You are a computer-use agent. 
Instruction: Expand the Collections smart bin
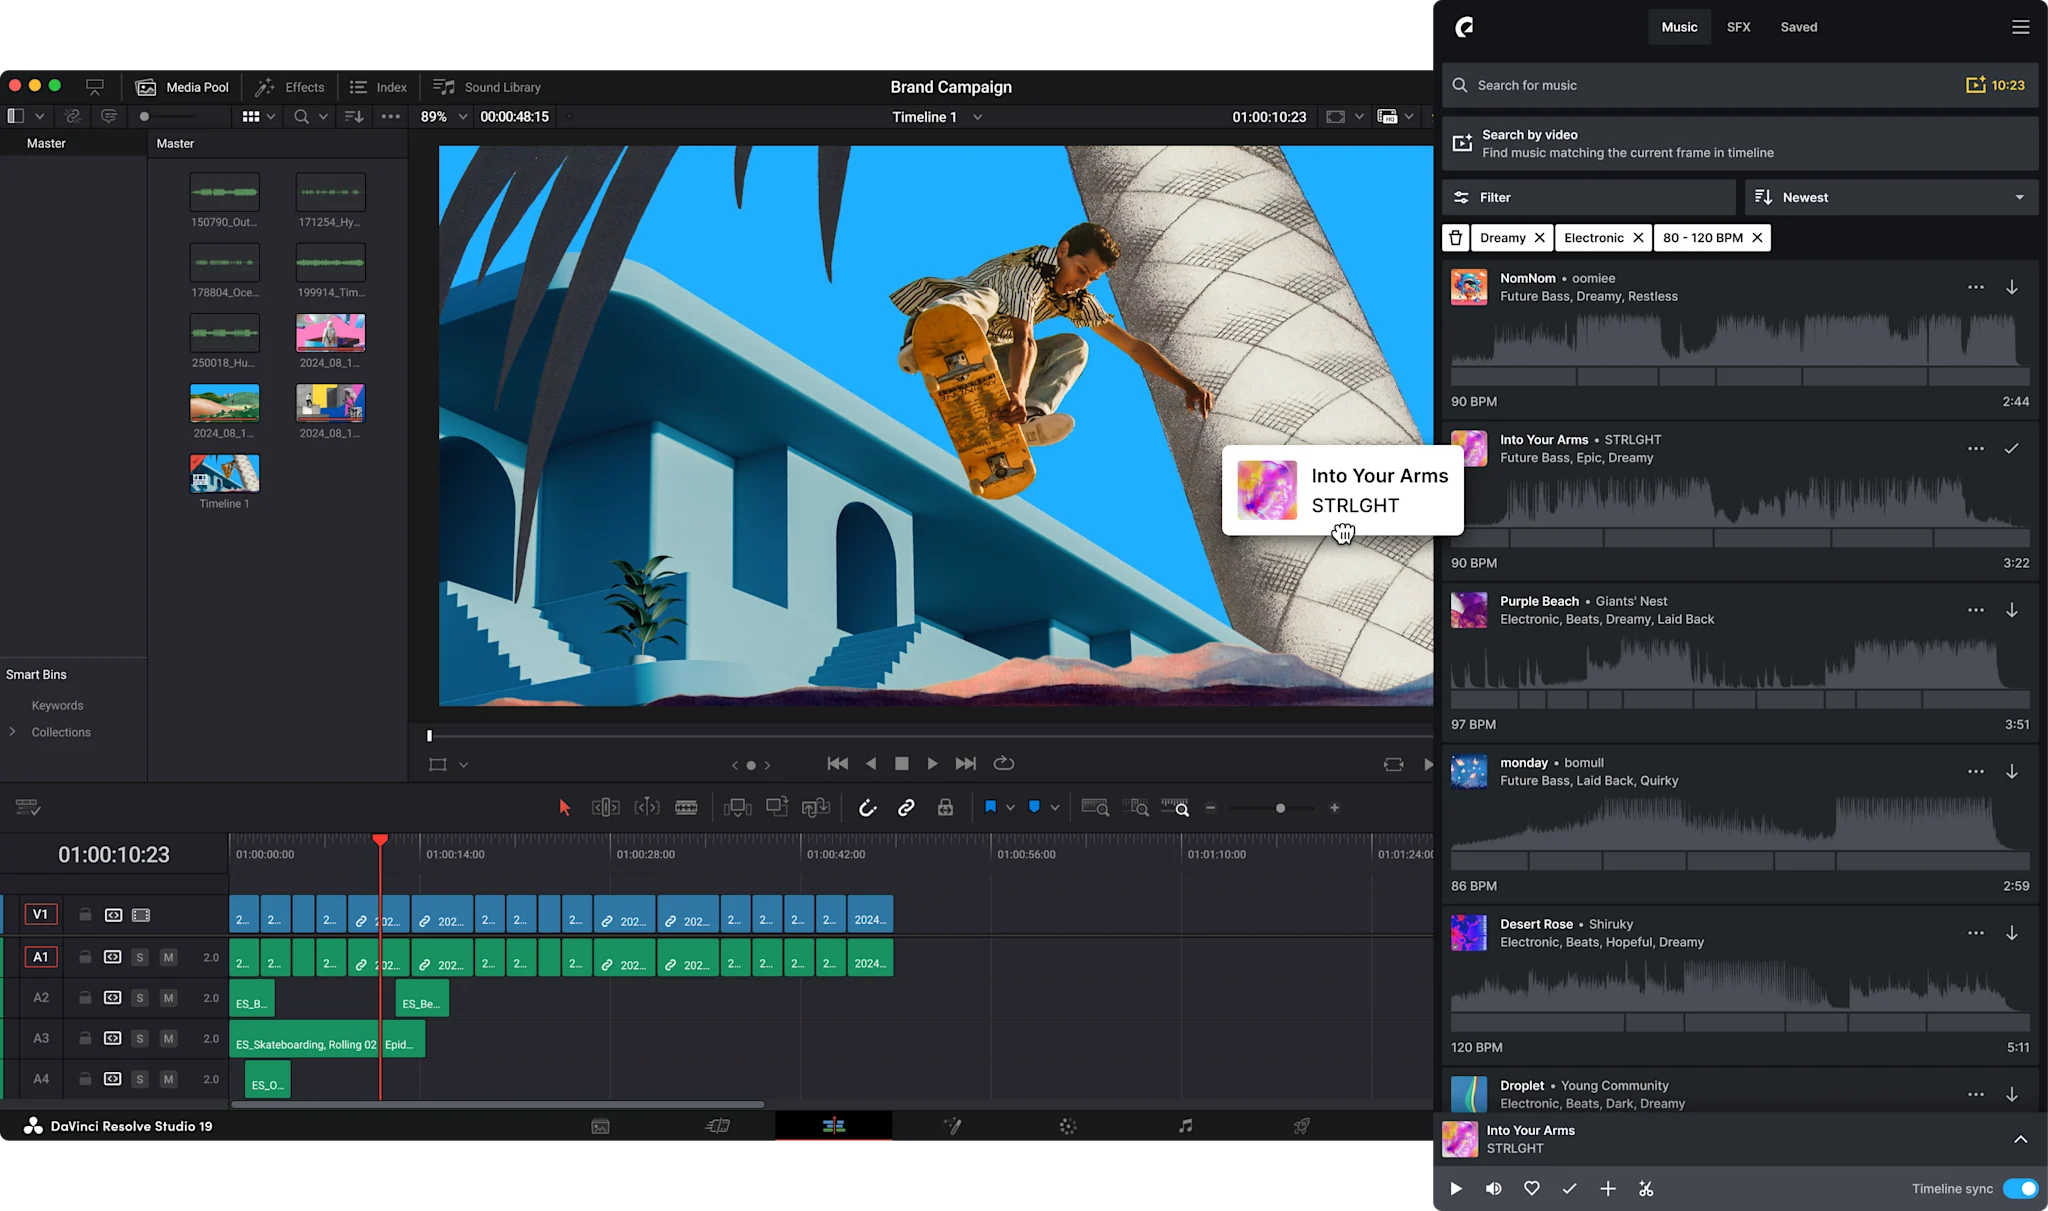[15, 731]
